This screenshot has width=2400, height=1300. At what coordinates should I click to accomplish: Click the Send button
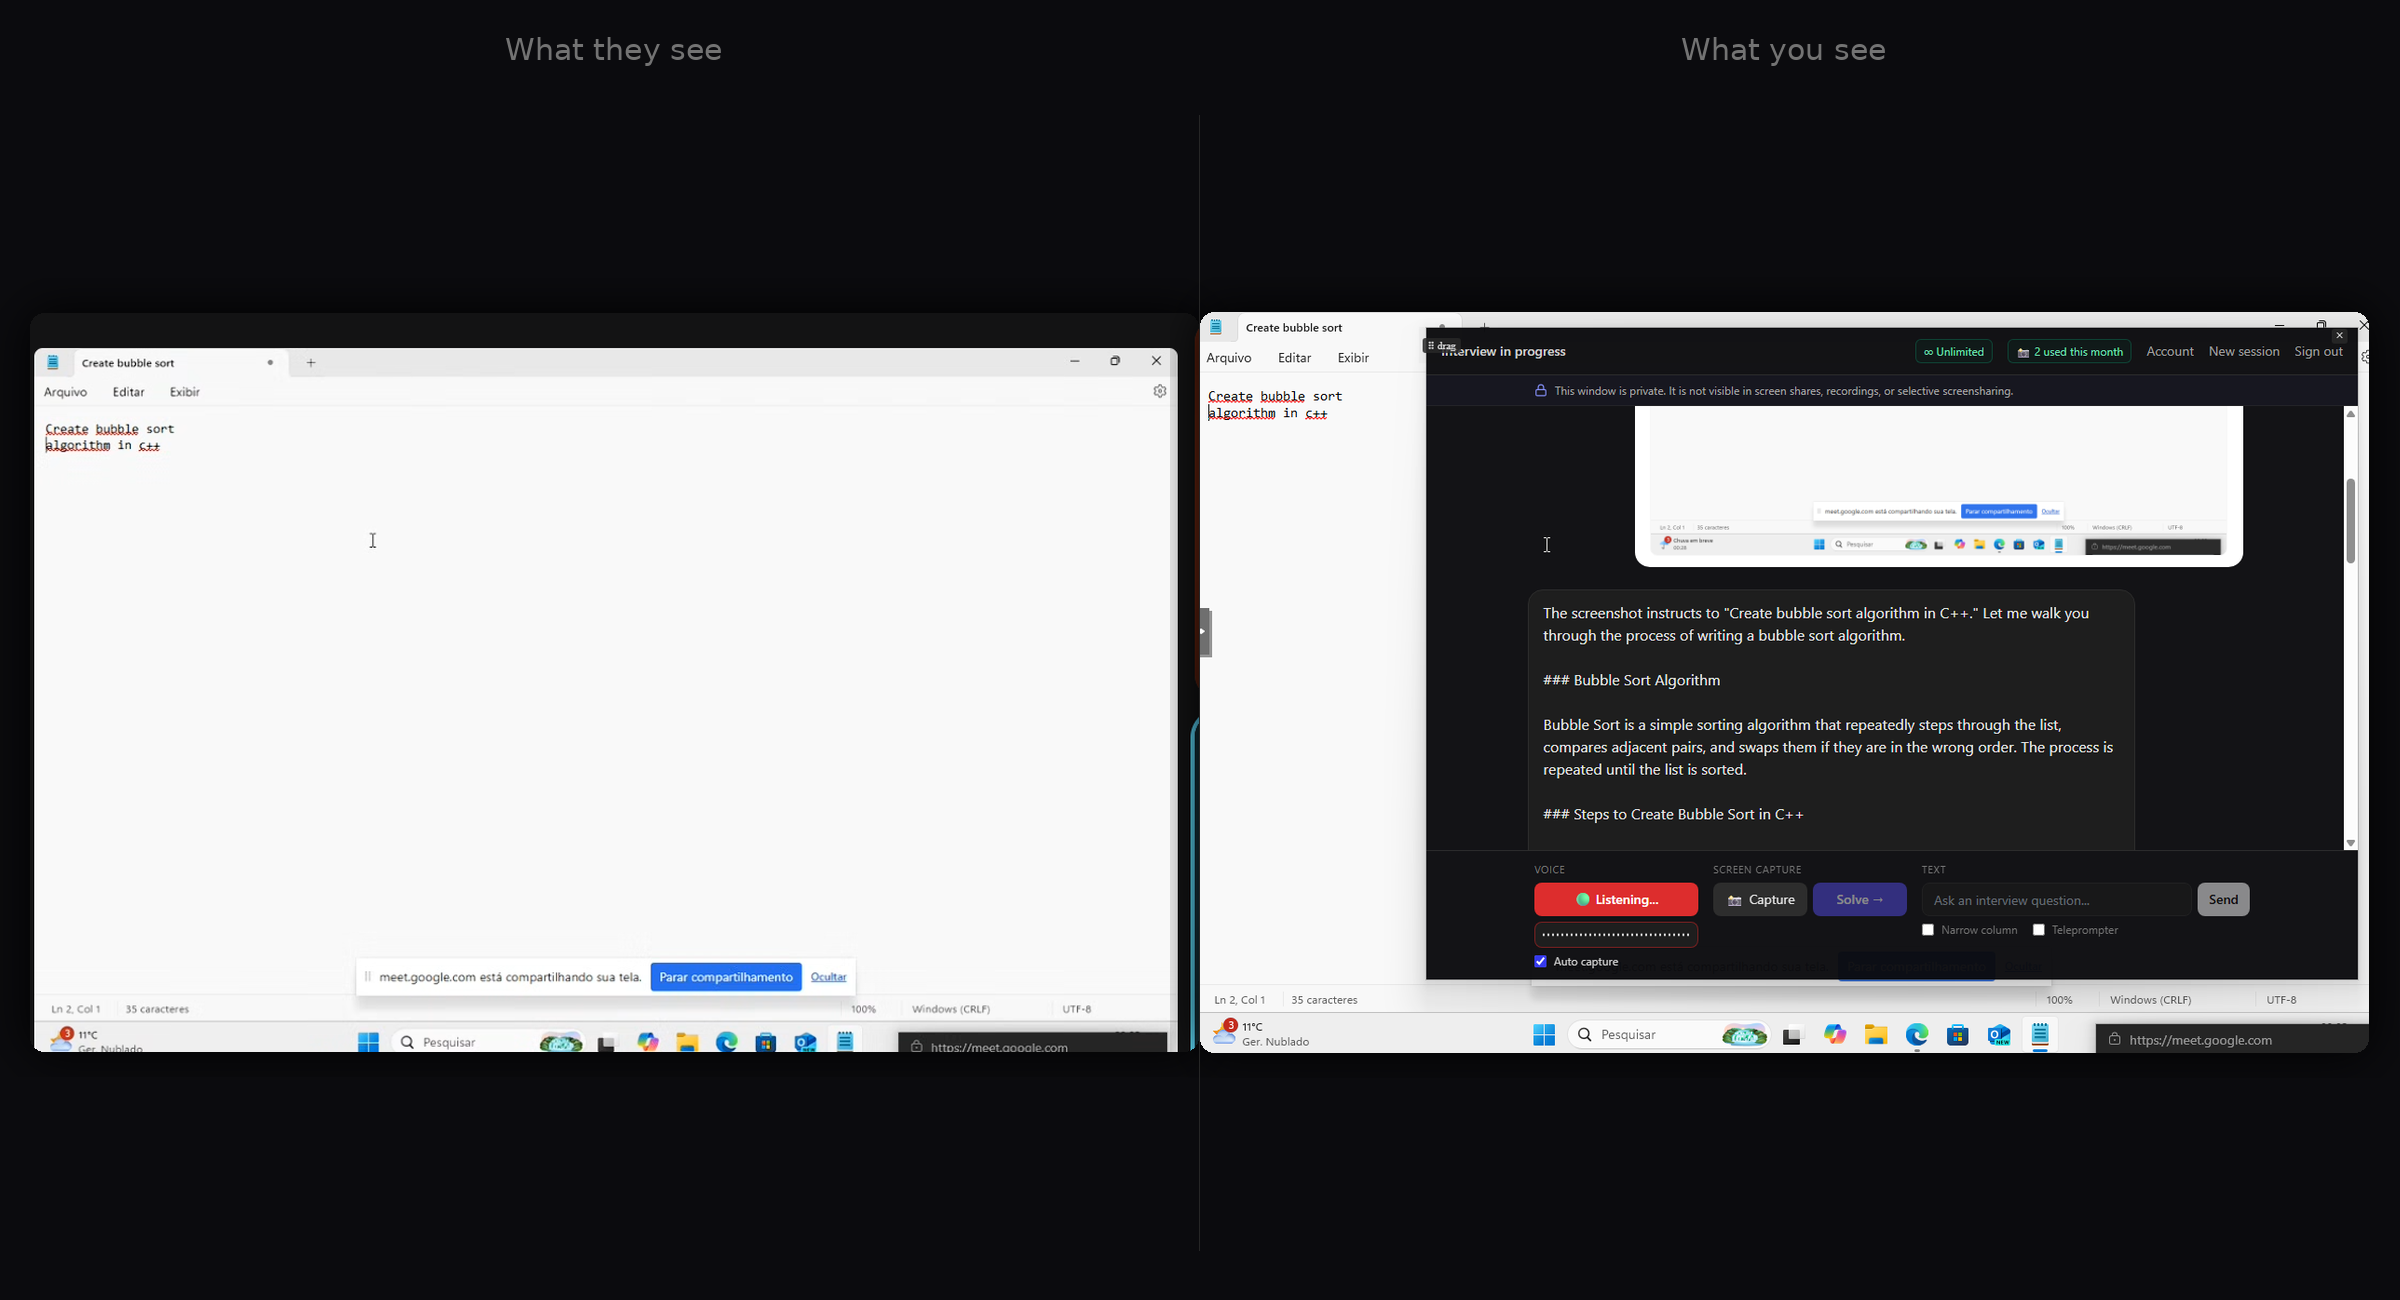[2223, 900]
